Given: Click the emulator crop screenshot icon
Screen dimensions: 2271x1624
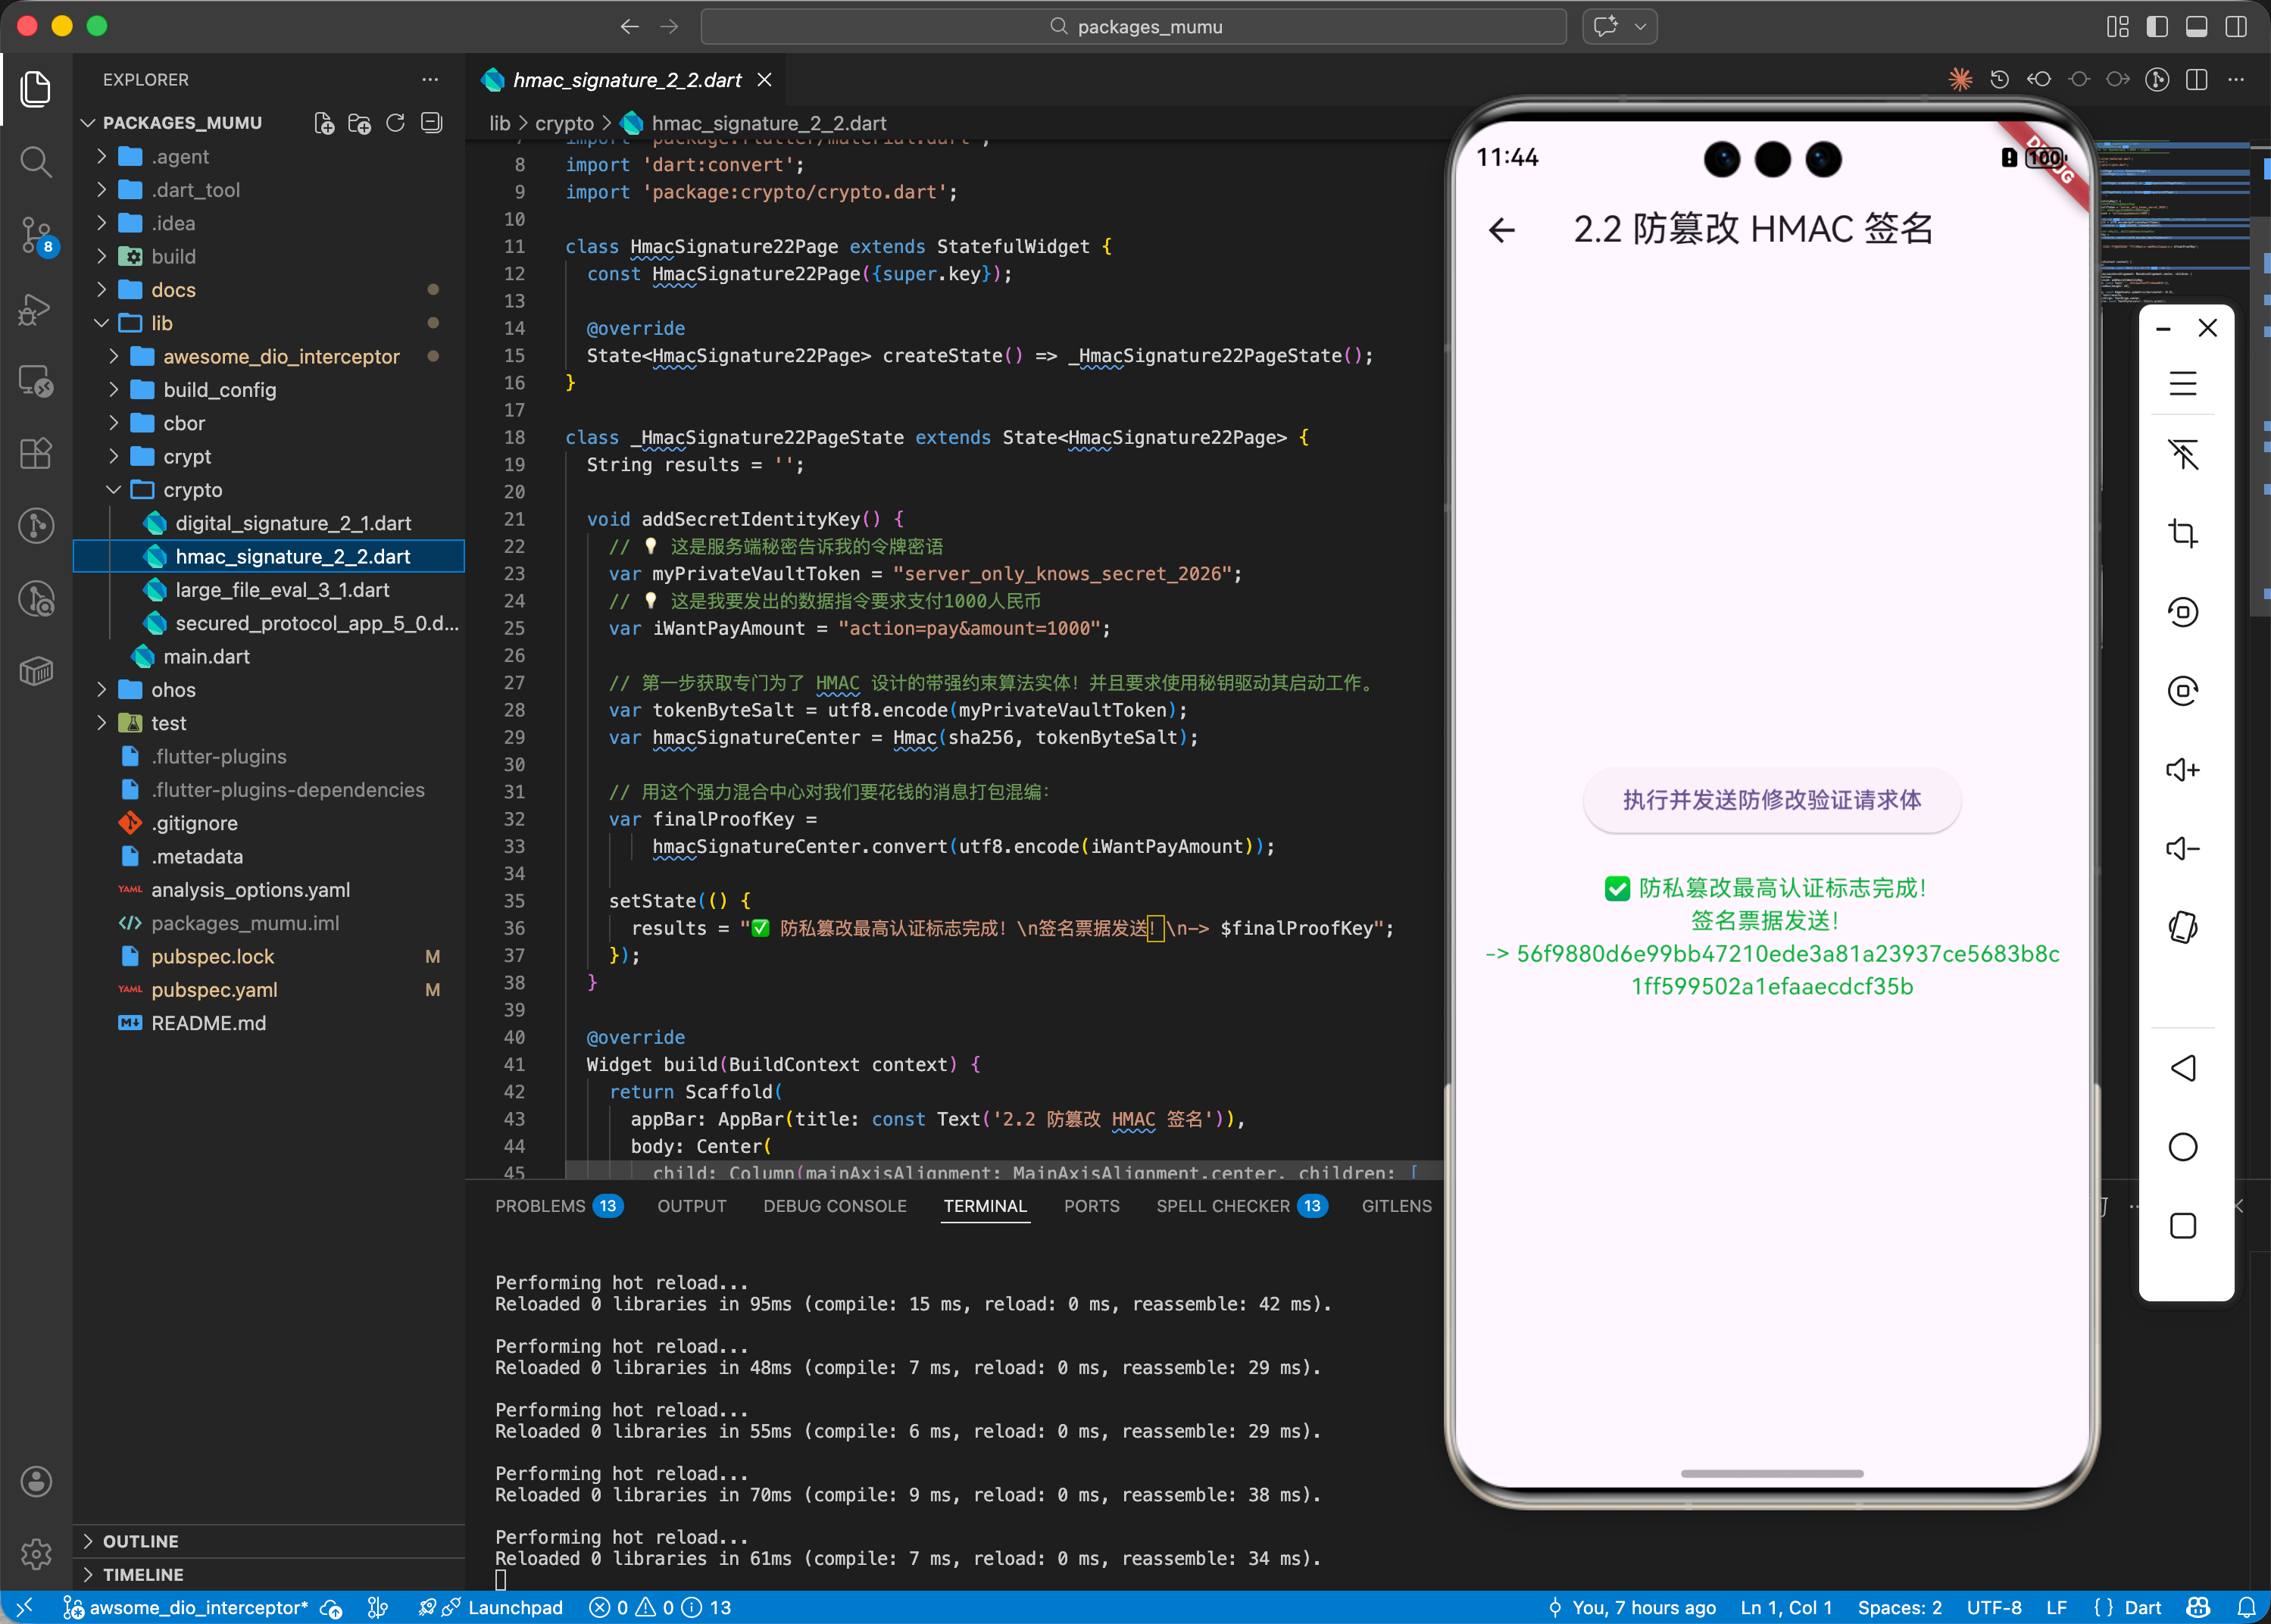Looking at the screenshot, I should (2182, 533).
